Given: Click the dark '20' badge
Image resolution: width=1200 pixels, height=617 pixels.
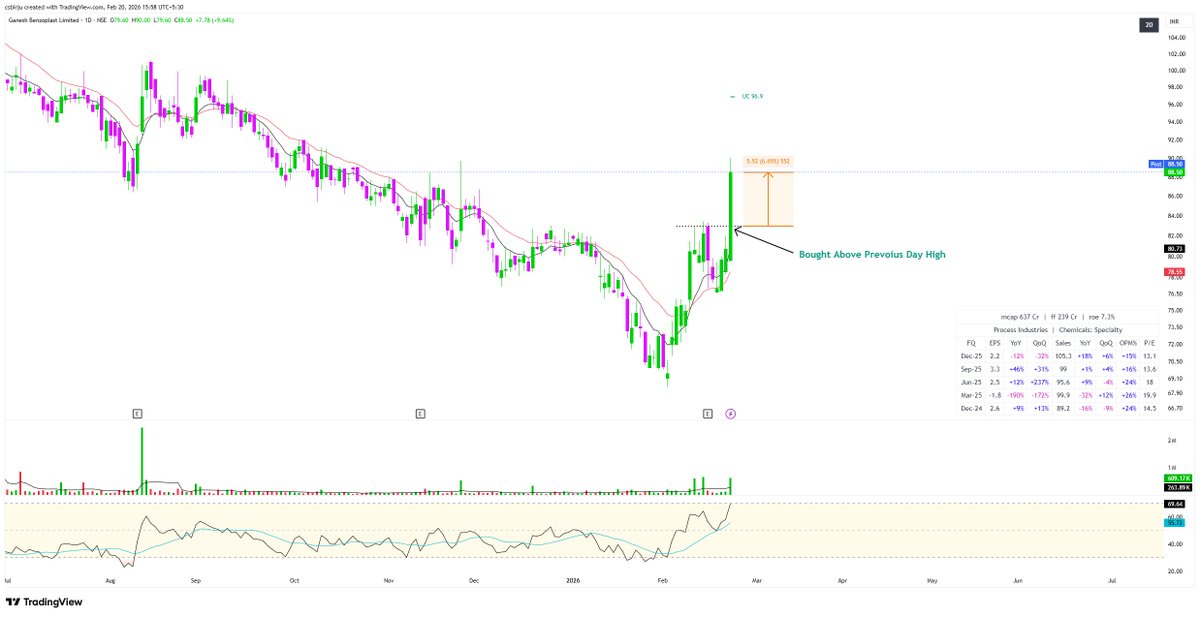Looking at the screenshot, I should (x=1149, y=26).
